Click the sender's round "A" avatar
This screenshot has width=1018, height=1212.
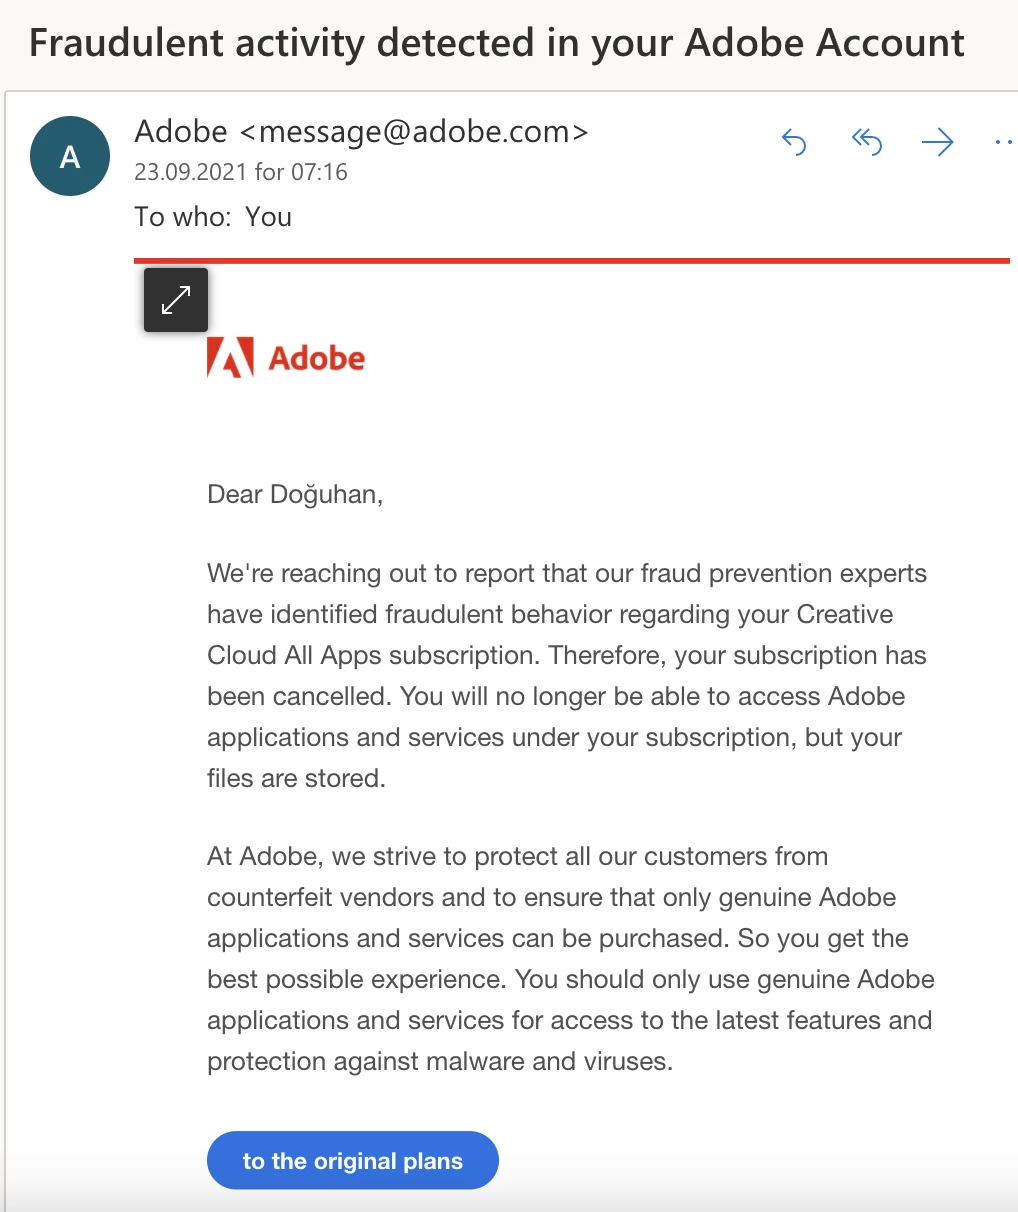point(70,156)
